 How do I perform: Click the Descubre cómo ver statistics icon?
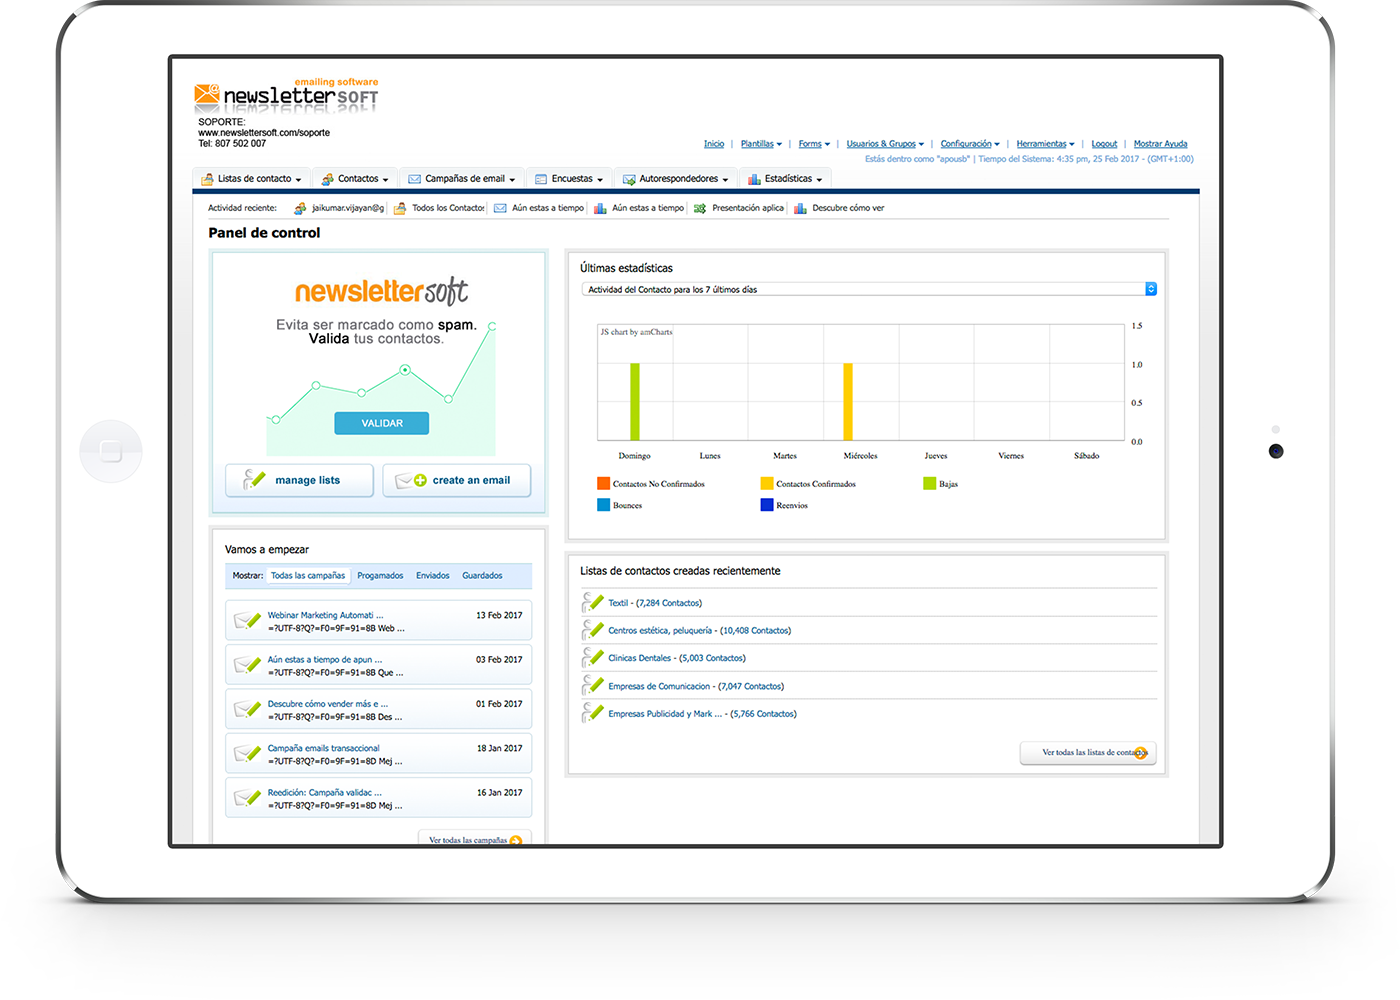[x=800, y=208]
